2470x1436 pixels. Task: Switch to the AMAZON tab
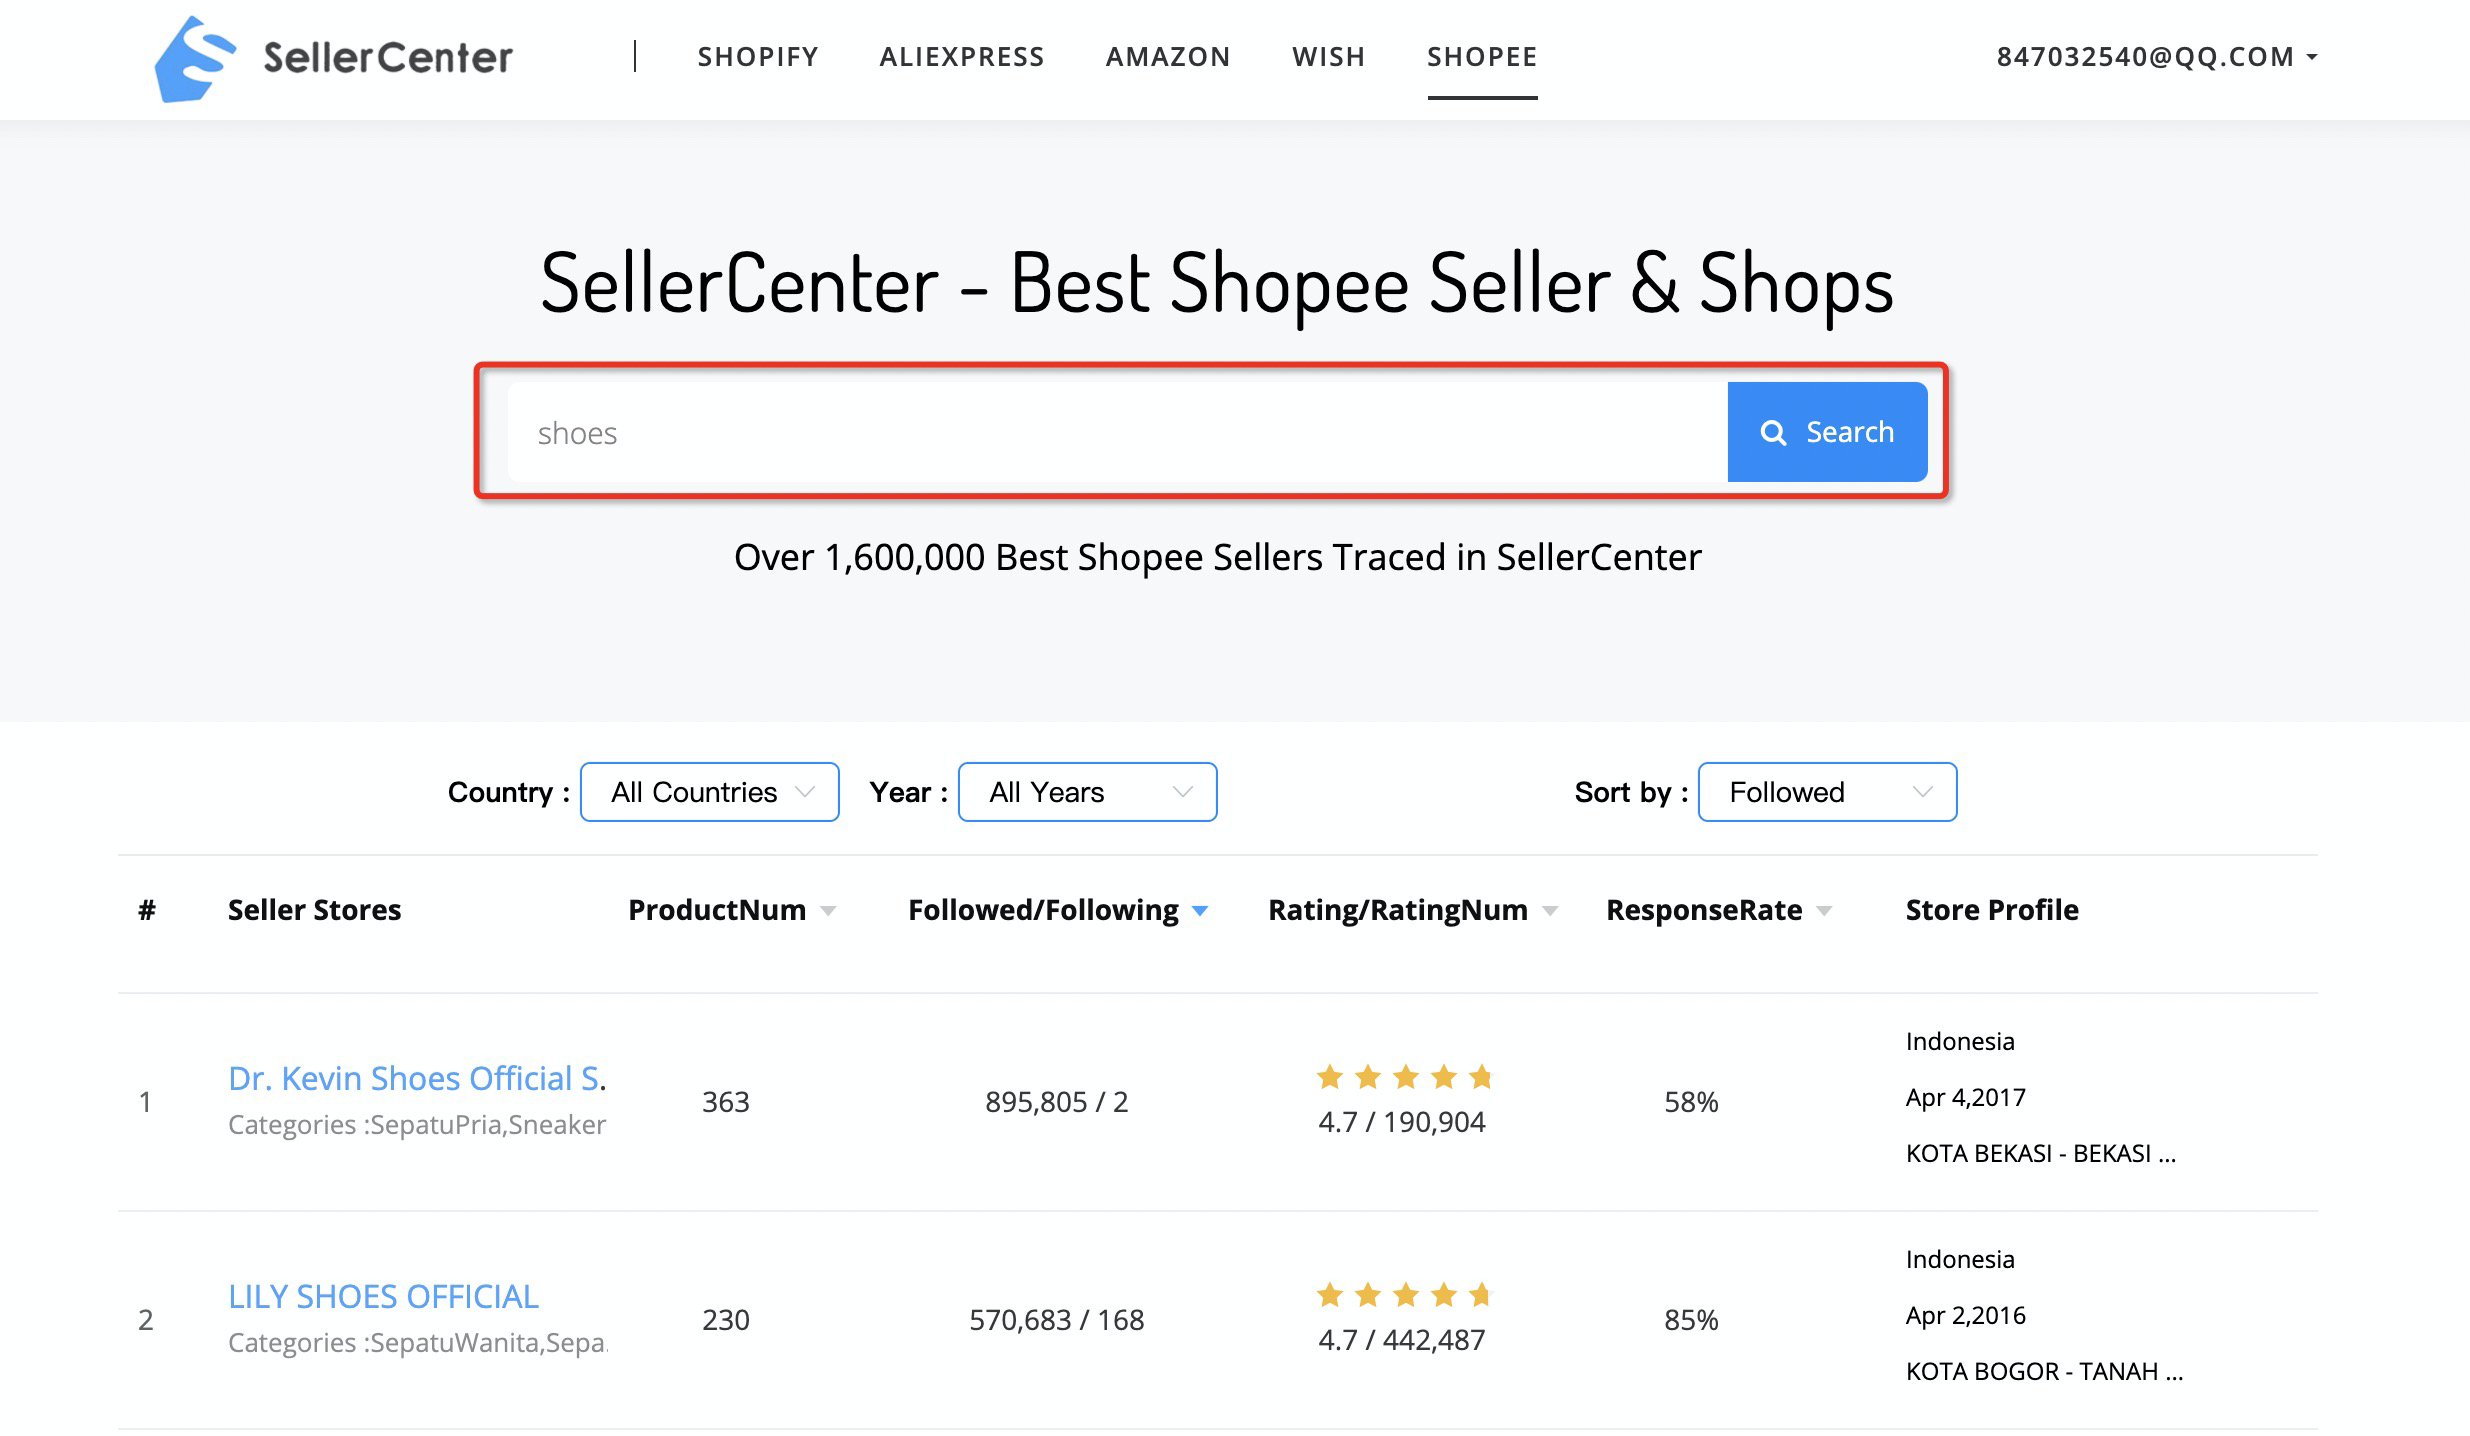click(1168, 57)
